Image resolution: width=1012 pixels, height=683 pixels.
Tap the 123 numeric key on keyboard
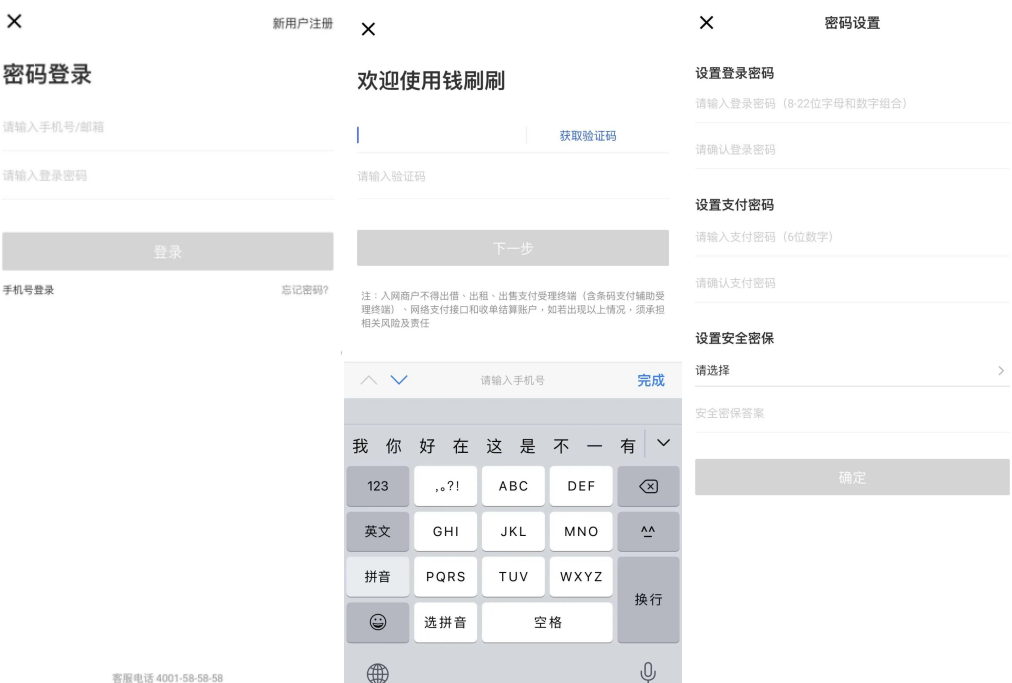click(x=378, y=486)
